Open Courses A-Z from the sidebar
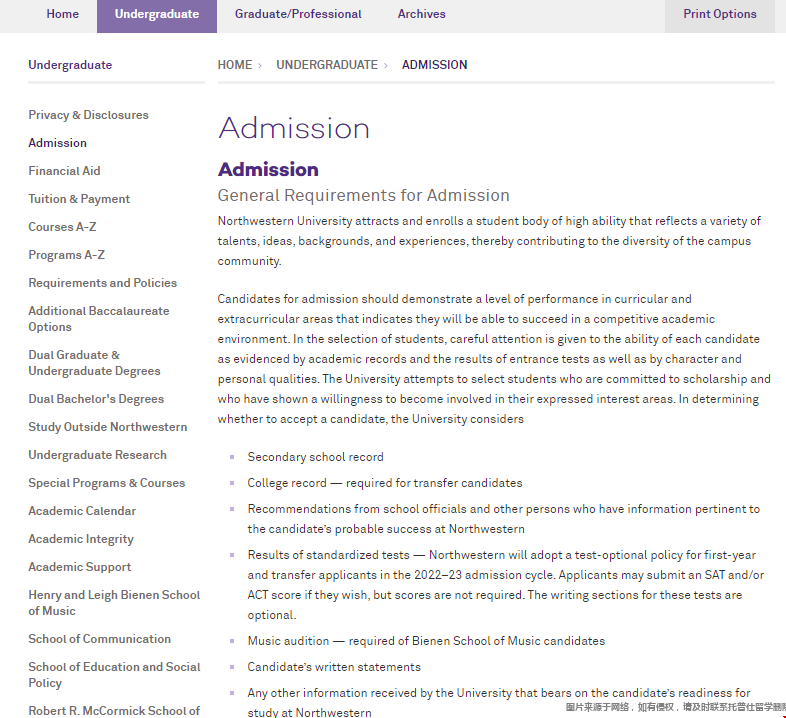 [x=62, y=227]
